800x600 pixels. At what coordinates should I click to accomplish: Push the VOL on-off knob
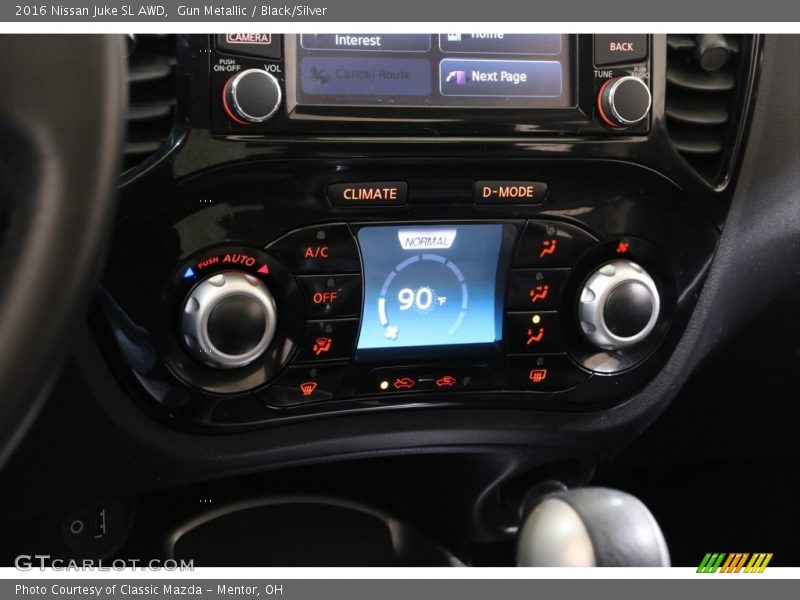(253, 95)
